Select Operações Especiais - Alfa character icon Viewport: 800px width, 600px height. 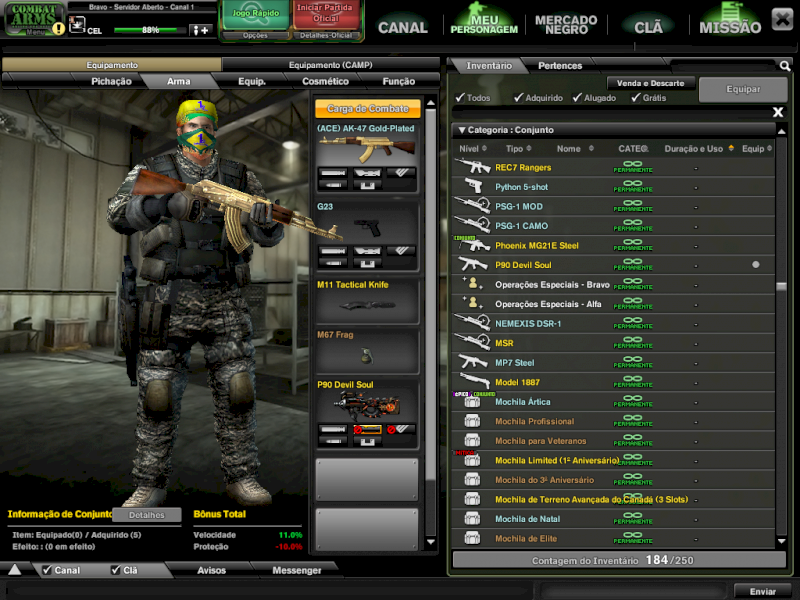tap(473, 303)
